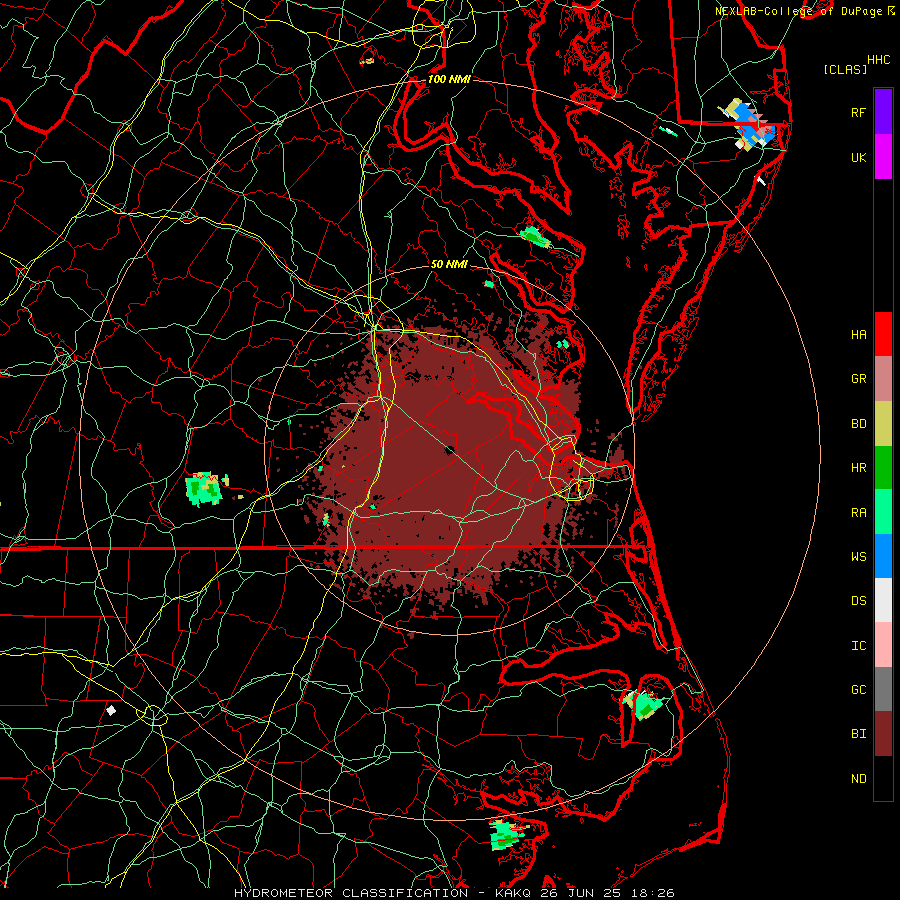This screenshot has height=900, width=900.
Task: Click the 'UK' legend label
Action: click(858, 157)
